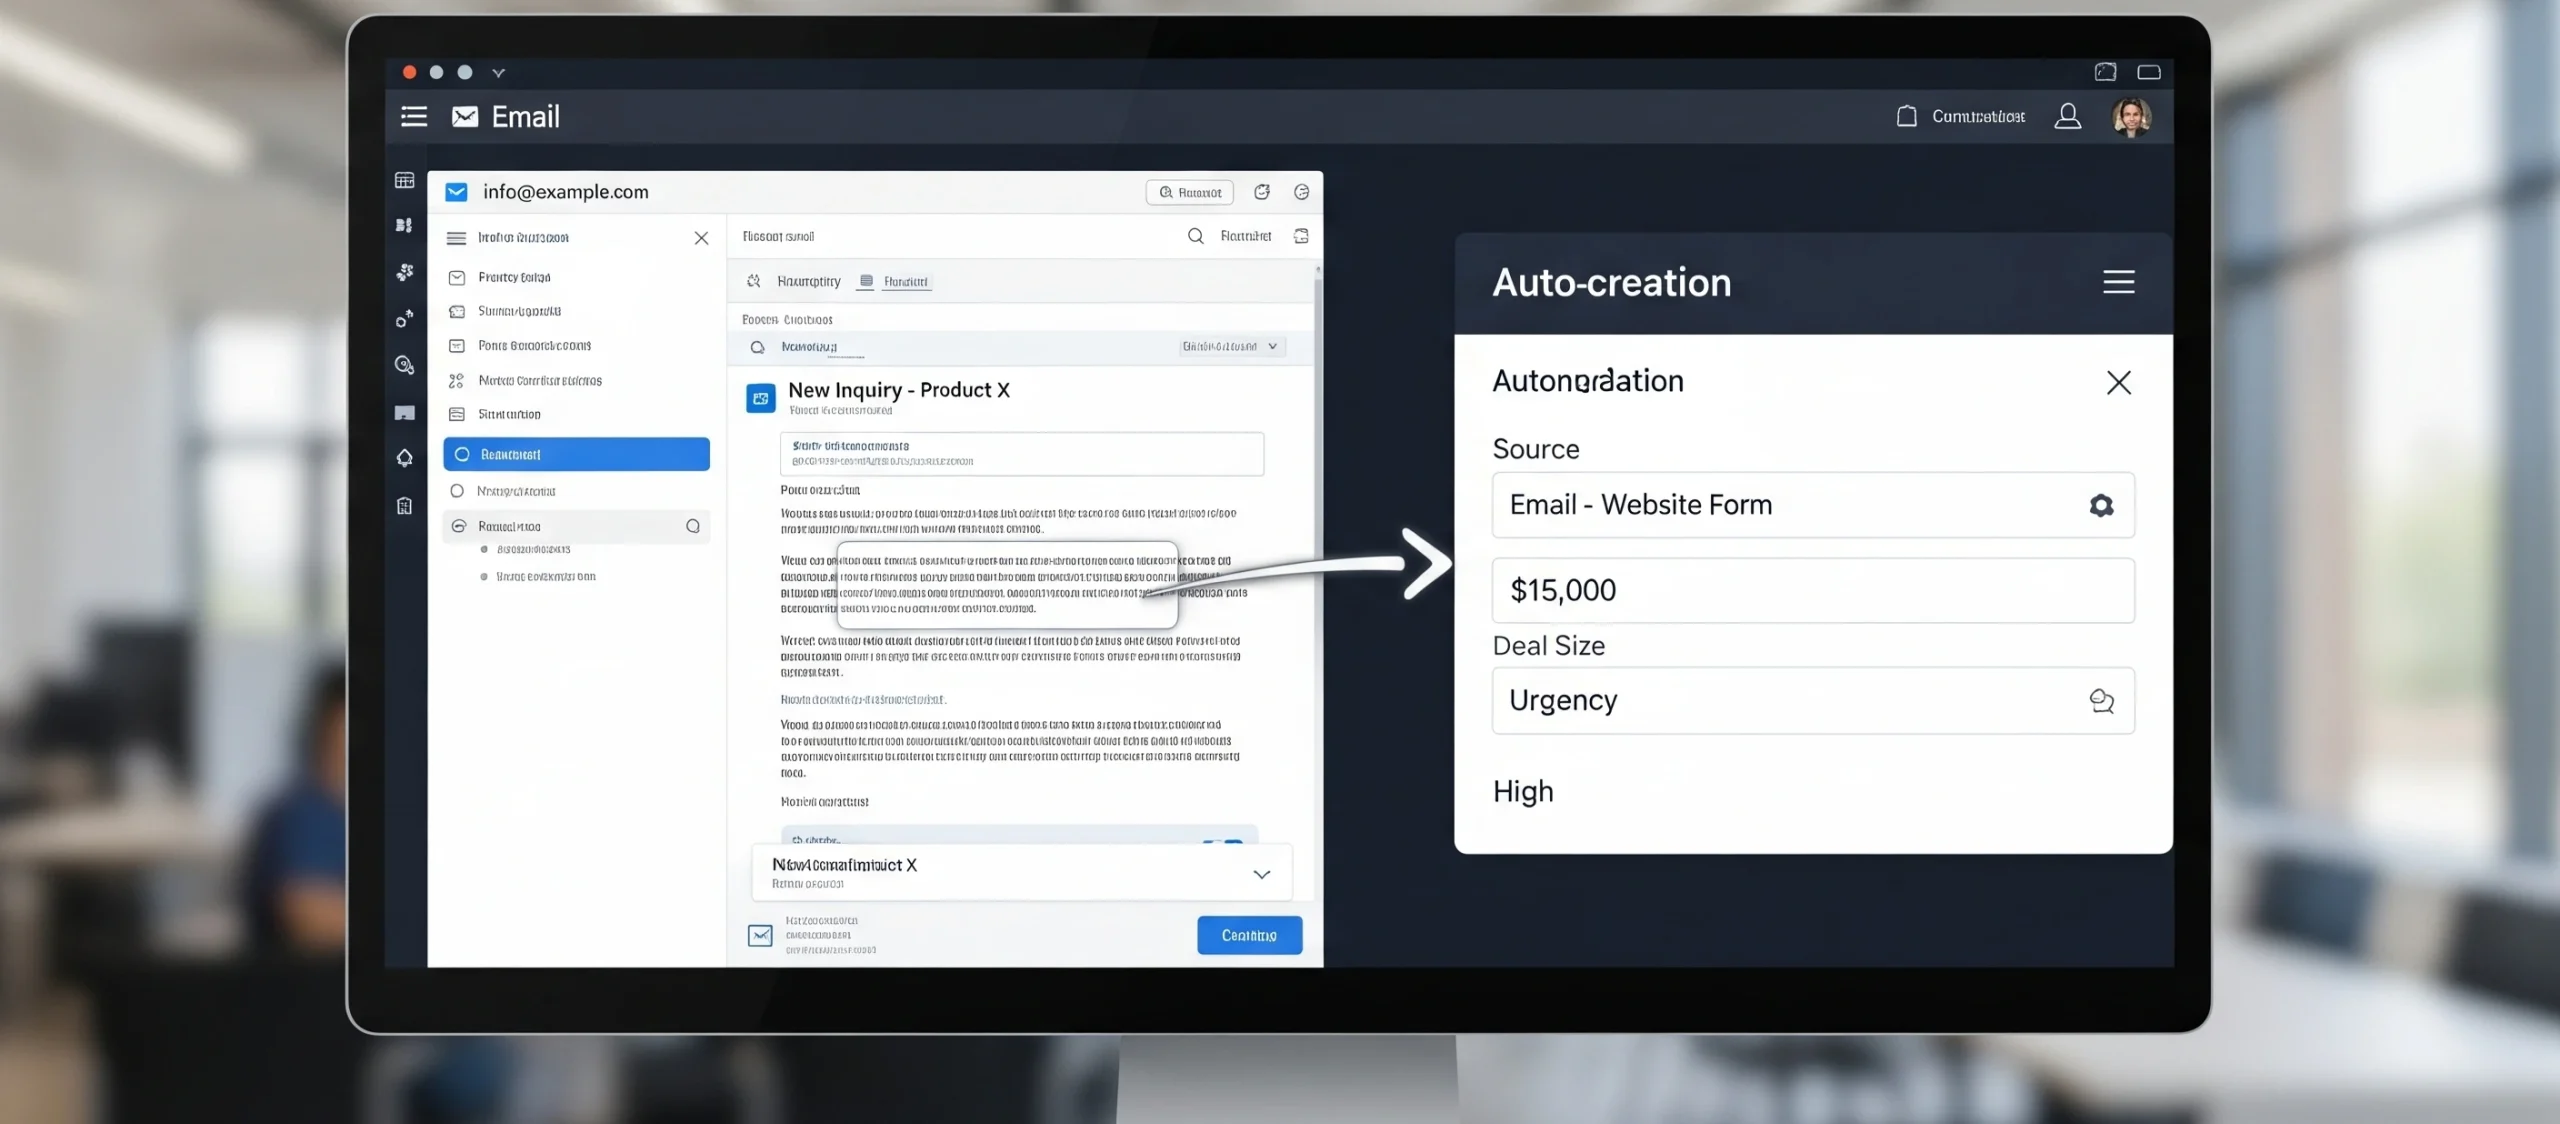
Task: Click the circular face icon in mailbox header
Action: (1302, 192)
